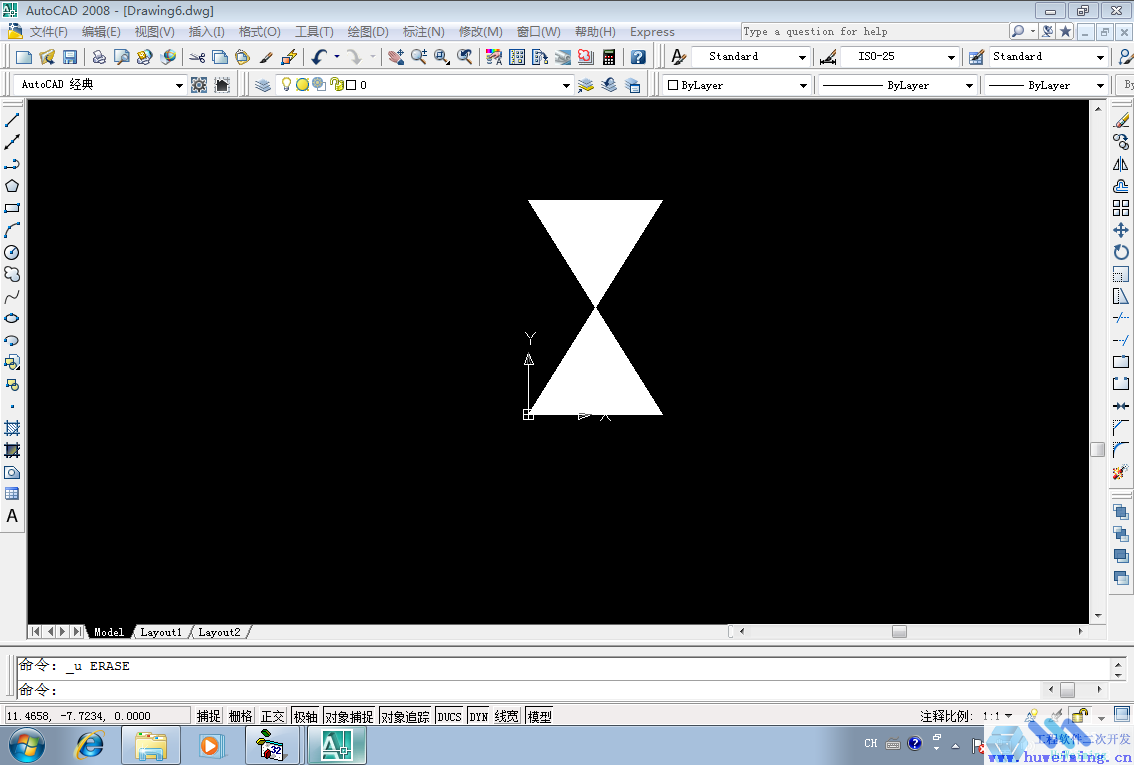Click the Help question mark icon

638,57
